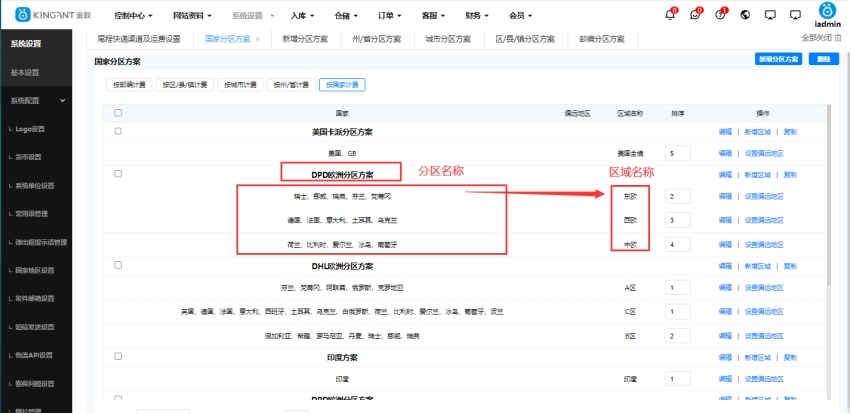Check the 印度方案 checkbox
Viewport: 851px width, 414px height.
point(118,356)
